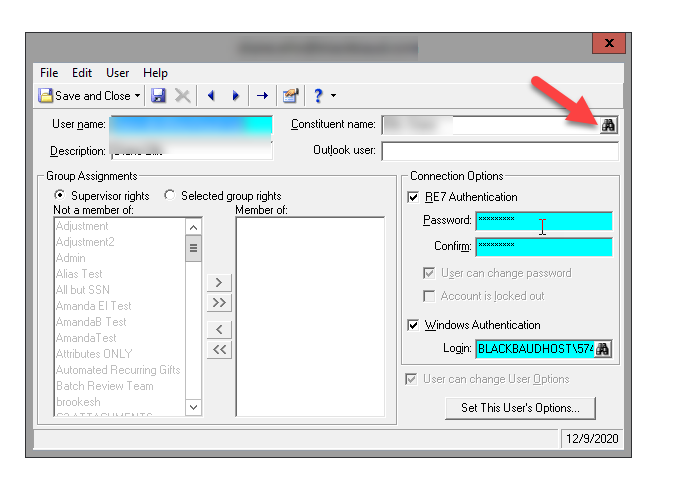Screen dimensions: 689x484
Task: Select the Batch Review Team group
Action: (105, 386)
